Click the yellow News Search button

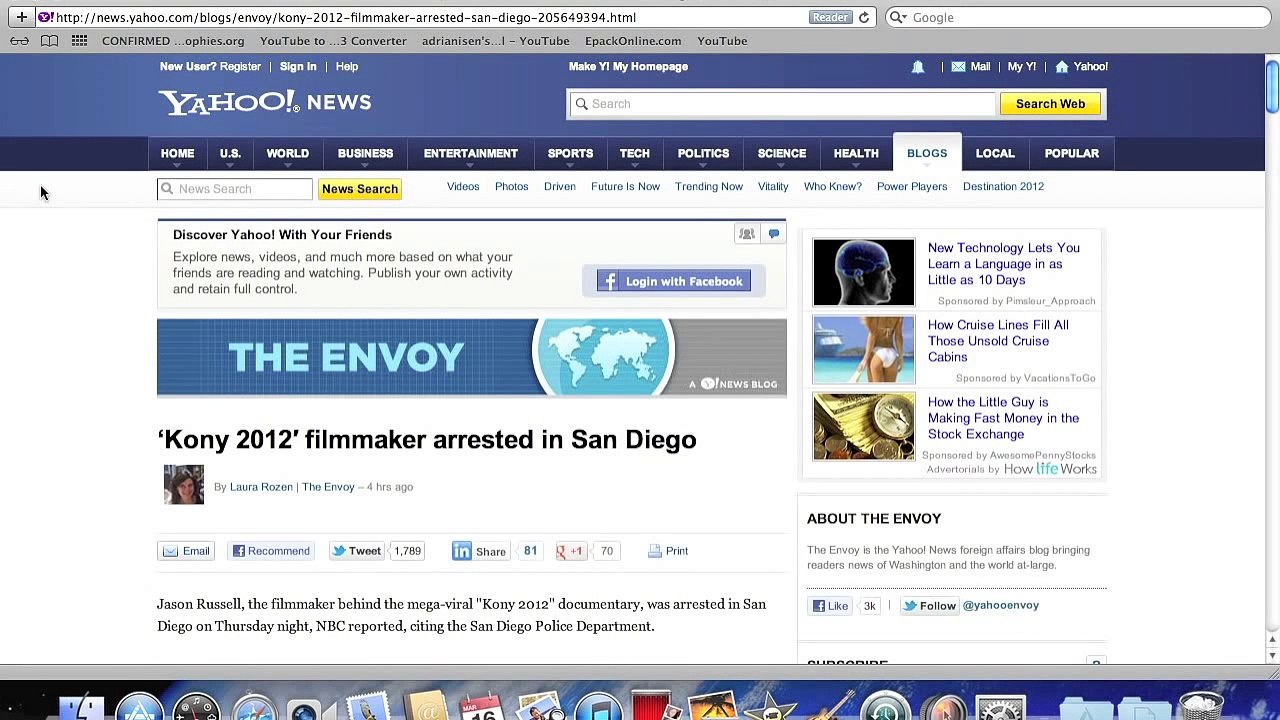(360, 189)
